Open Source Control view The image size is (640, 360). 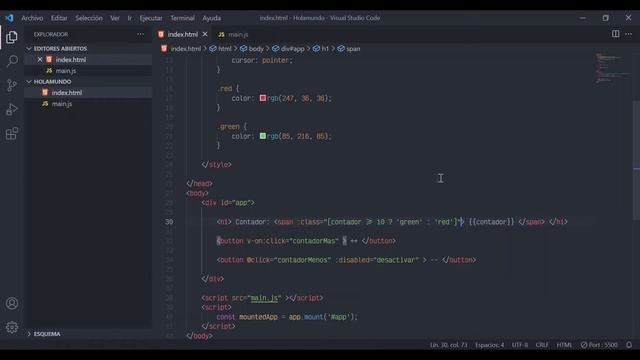coord(12,85)
